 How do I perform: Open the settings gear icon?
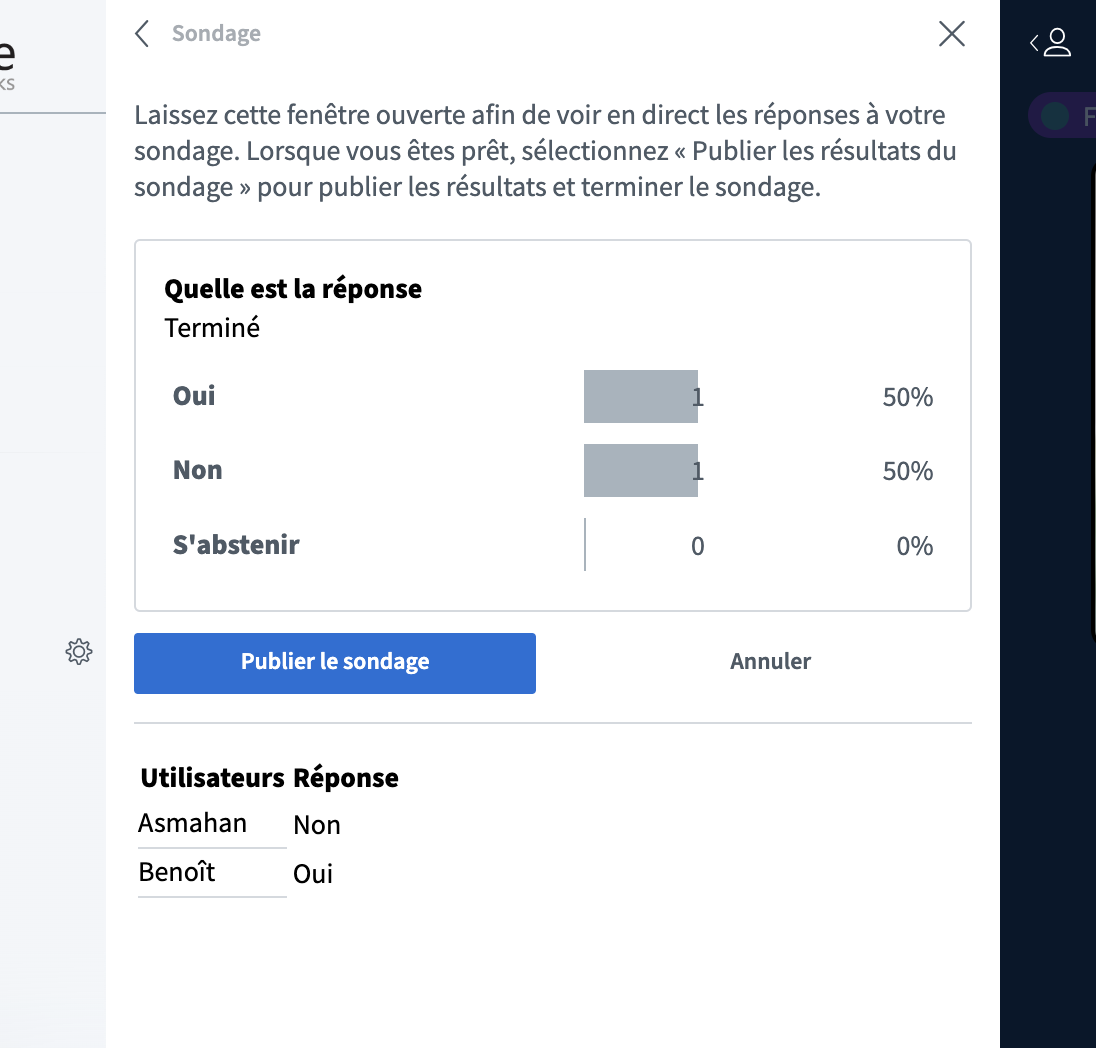79,651
